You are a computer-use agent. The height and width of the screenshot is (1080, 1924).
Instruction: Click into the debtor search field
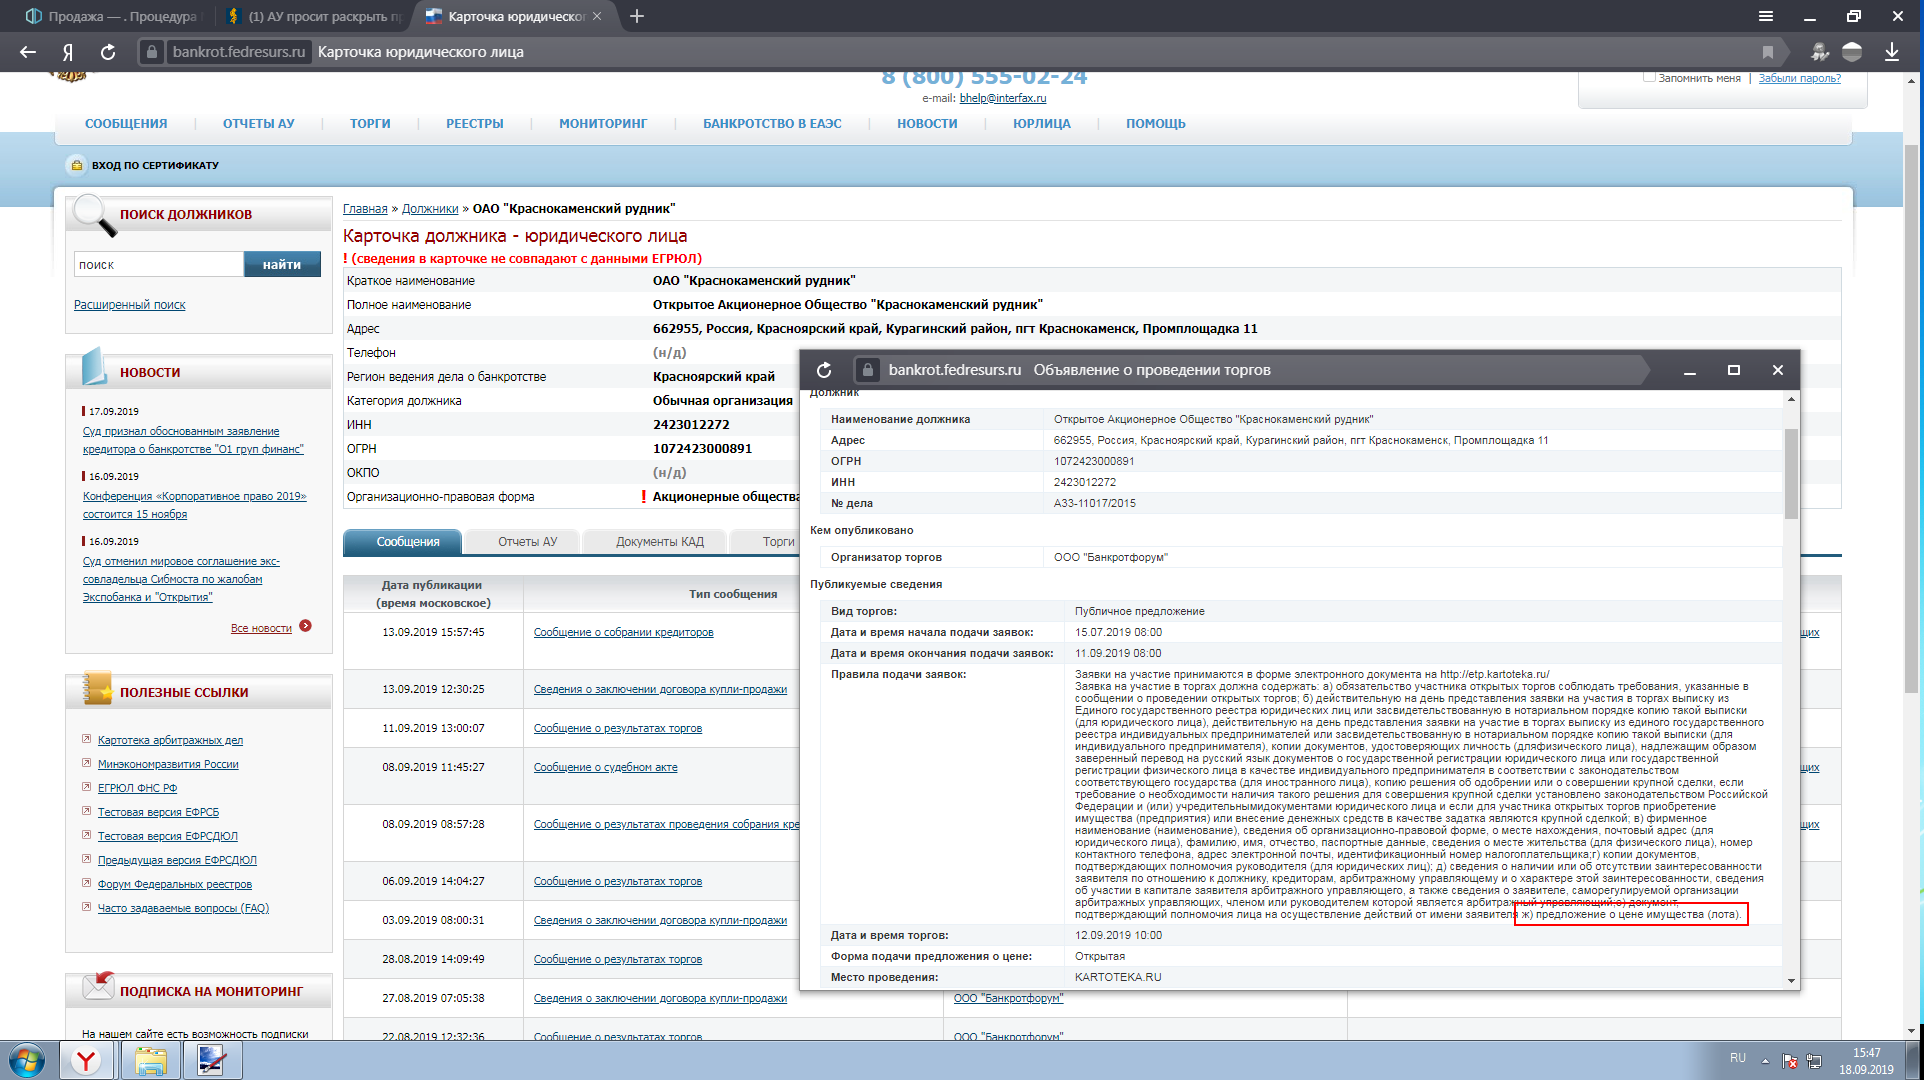[158, 265]
